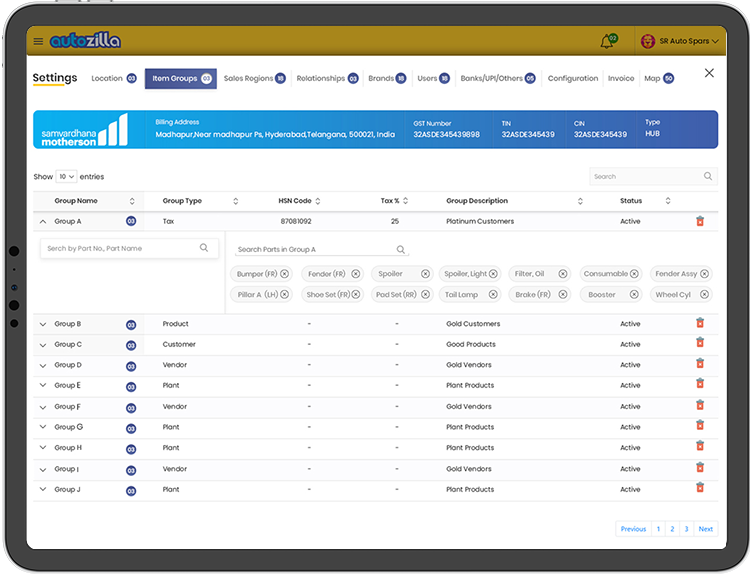Switch to the Location tab
Image resolution: width=750 pixels, height=574 pixels.
tap(114, 78)
